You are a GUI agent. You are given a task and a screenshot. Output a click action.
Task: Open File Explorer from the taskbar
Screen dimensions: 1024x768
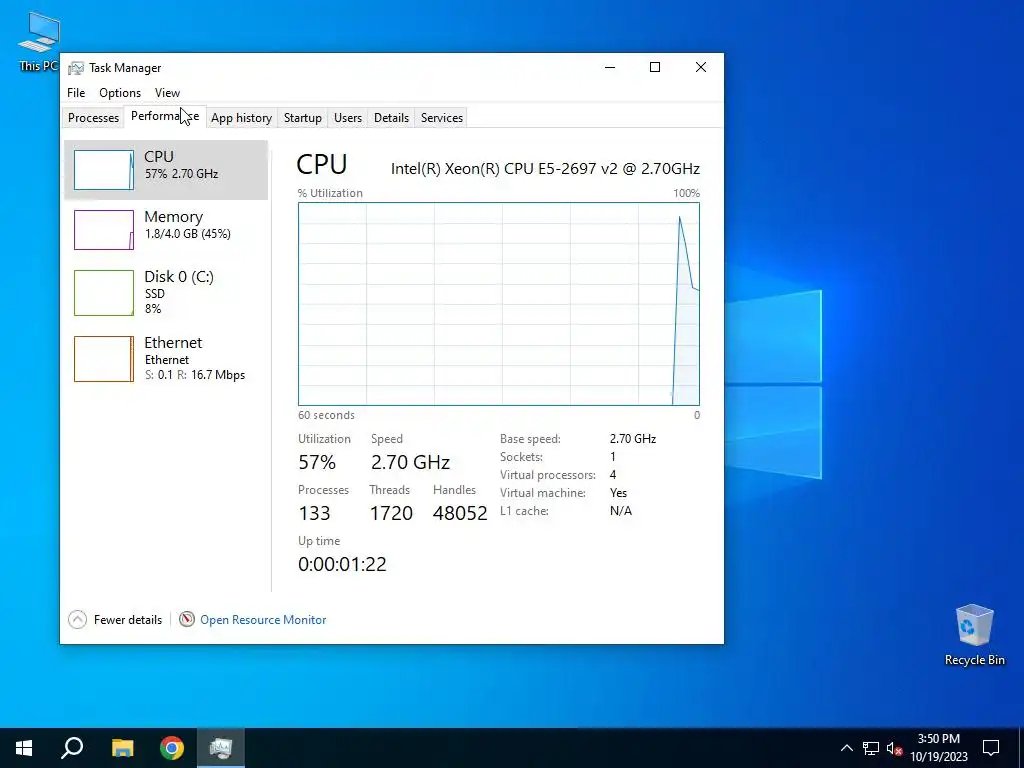pos(122,748)
